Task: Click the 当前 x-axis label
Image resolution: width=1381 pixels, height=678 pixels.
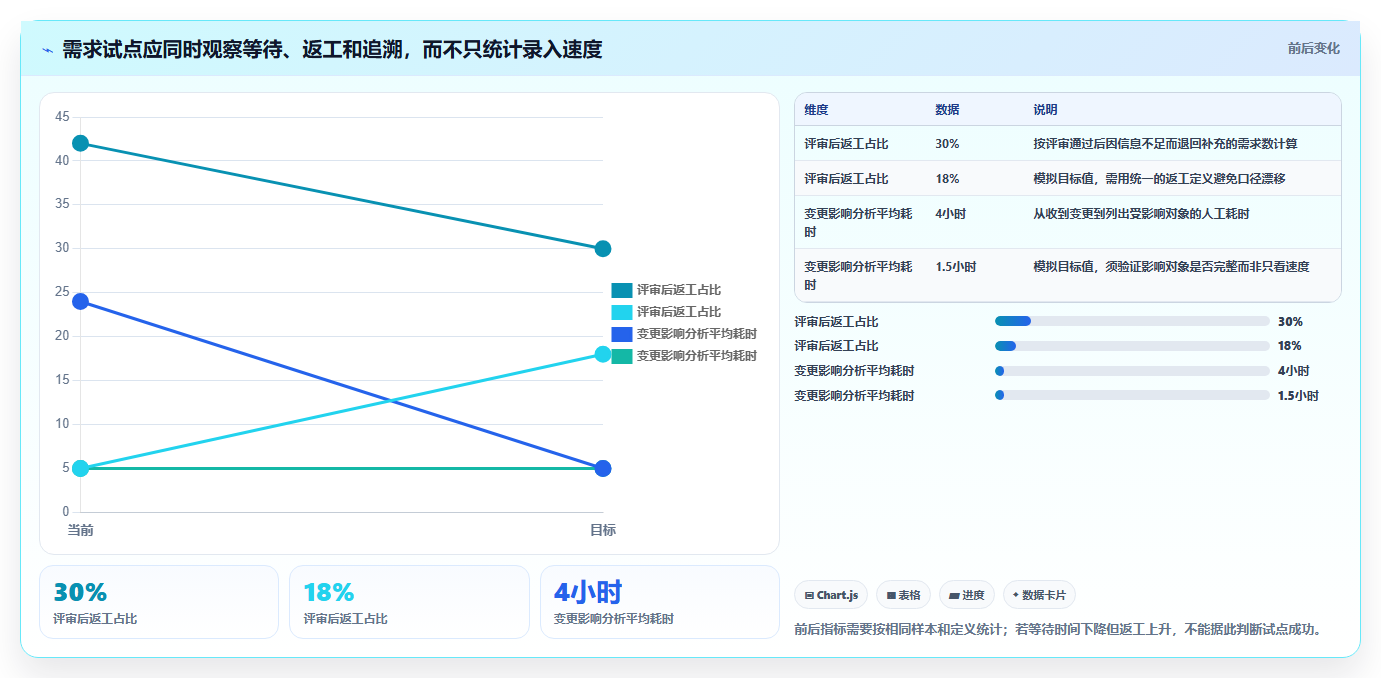Action: click(80, 530)
